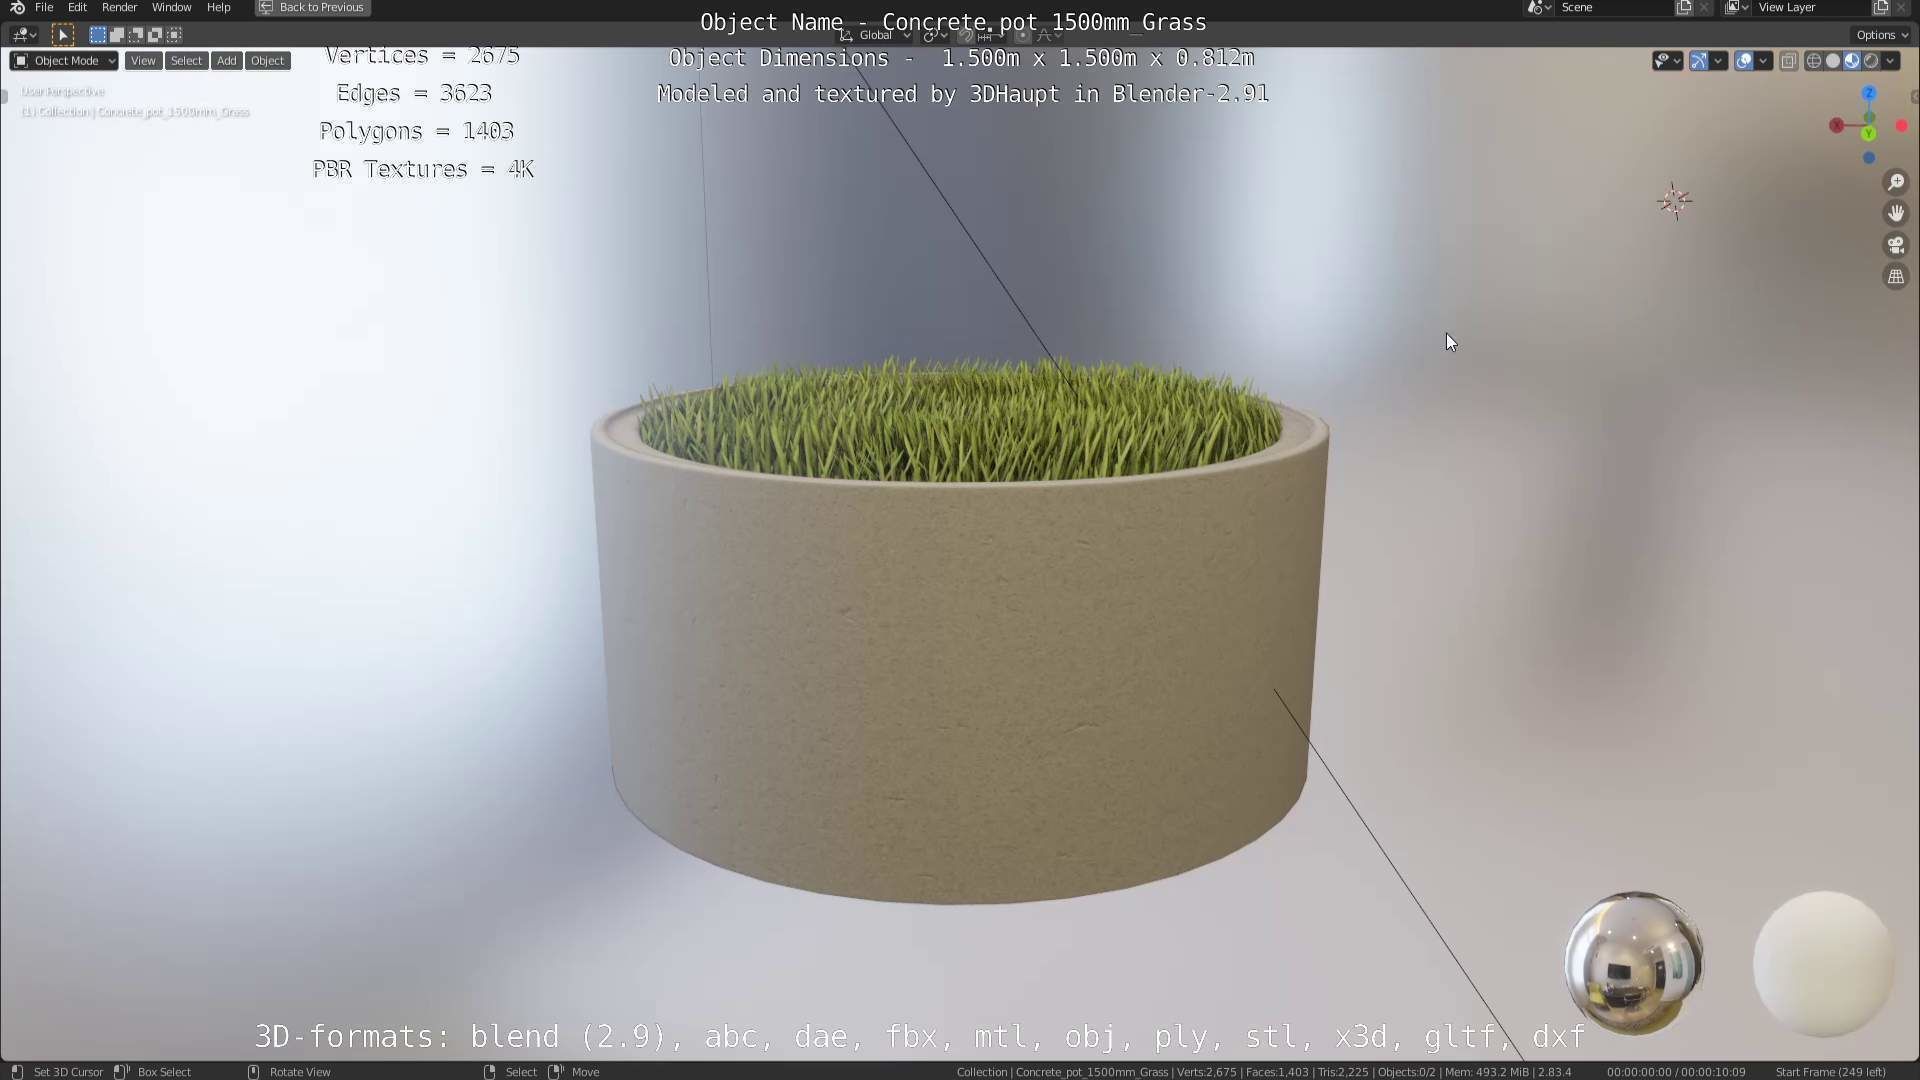Add a new view layer
The image size is (1920, 1080).
[x=1881, y=7]
